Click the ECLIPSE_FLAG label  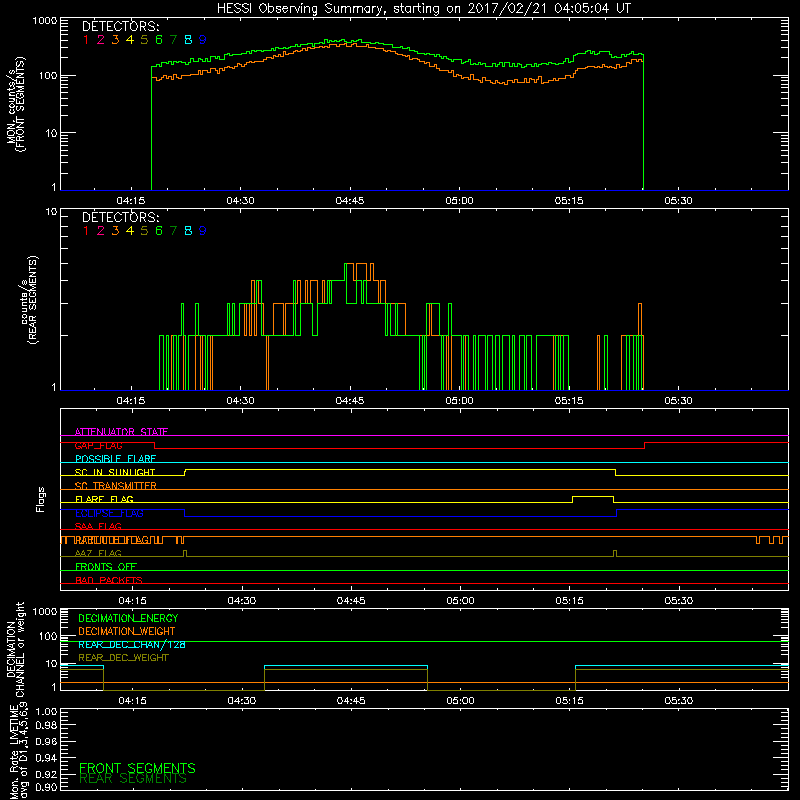pos(109,513)
